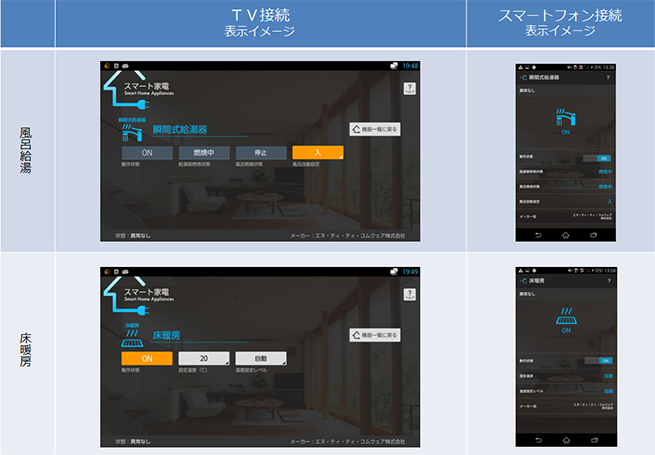655x455 pixels.
Task: Click 機器一覧に戻る button on floor heating screen
Action: pos(376,335)
